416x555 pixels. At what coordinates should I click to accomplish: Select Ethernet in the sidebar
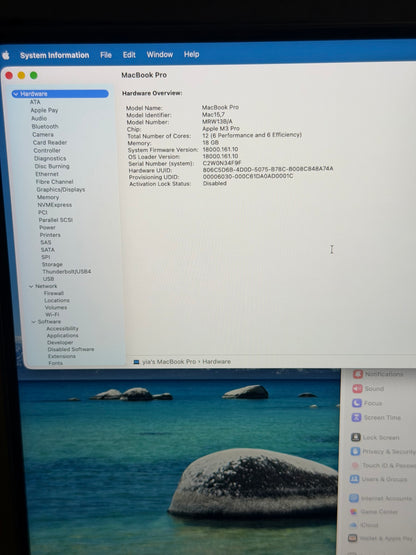(47, 174)
